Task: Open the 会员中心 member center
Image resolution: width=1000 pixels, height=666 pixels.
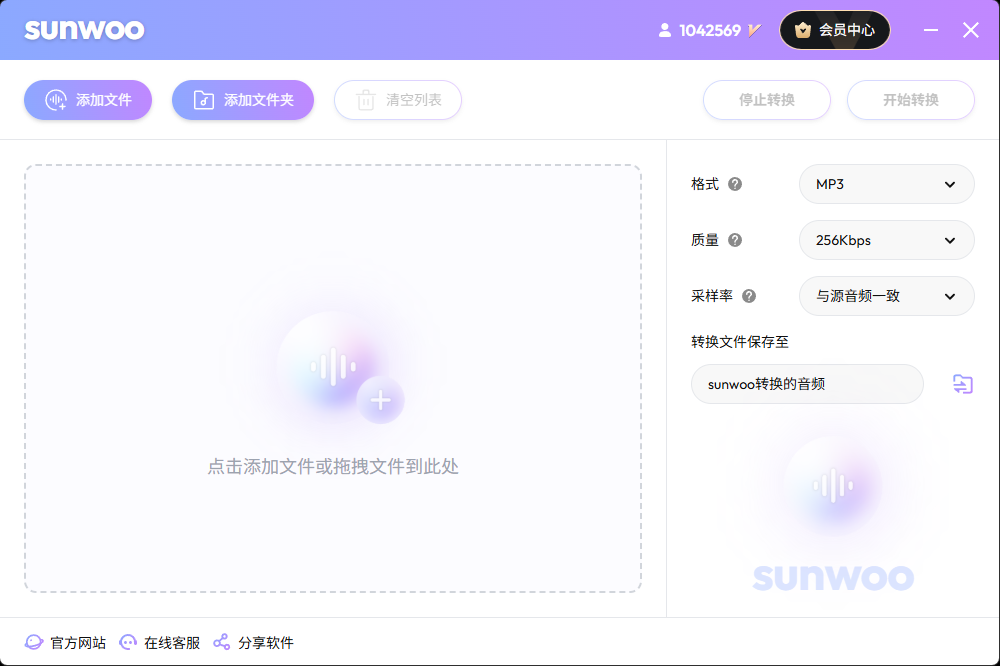Action: click(x=835, y=30)
